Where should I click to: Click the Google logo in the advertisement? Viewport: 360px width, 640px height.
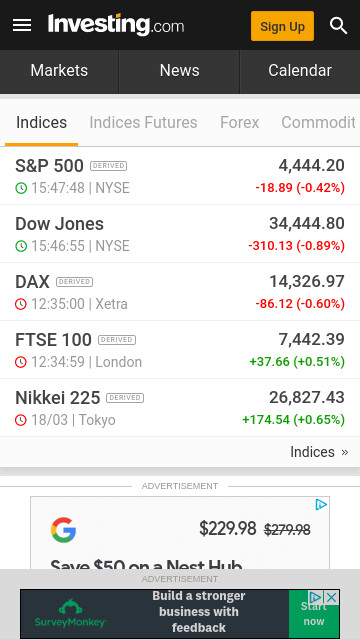[63, 530]
